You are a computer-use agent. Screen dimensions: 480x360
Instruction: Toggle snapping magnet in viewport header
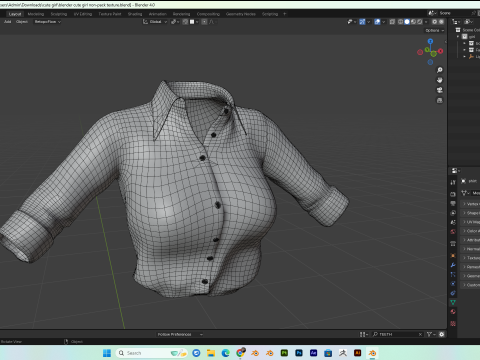click(185, 22)
